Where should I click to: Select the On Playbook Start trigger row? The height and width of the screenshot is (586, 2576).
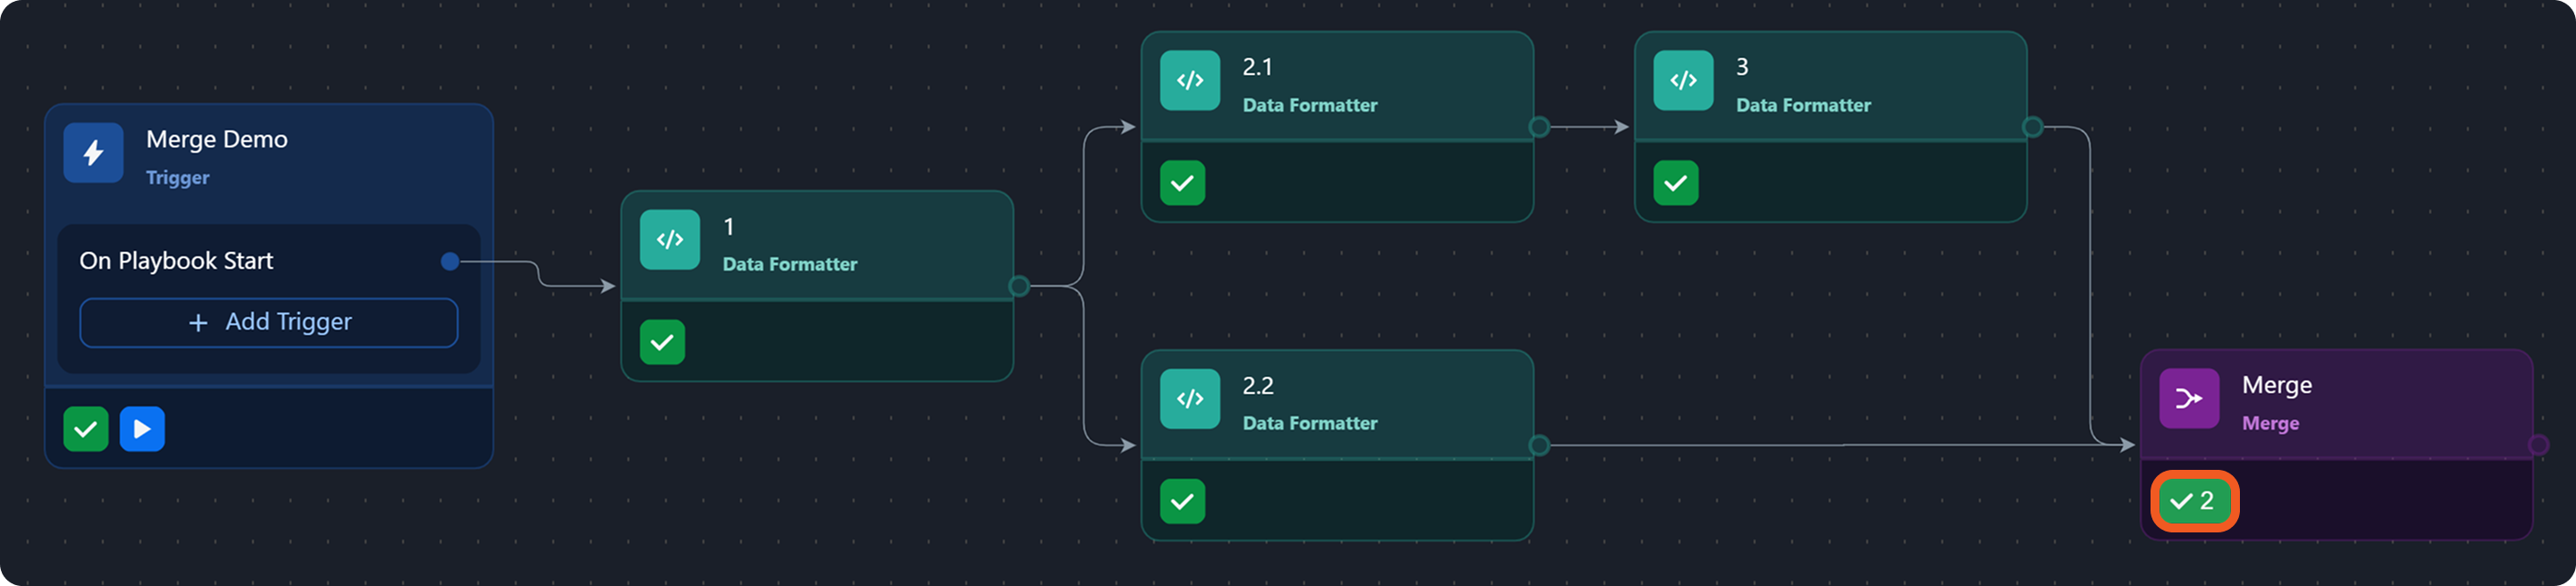(x=177, y=261)
